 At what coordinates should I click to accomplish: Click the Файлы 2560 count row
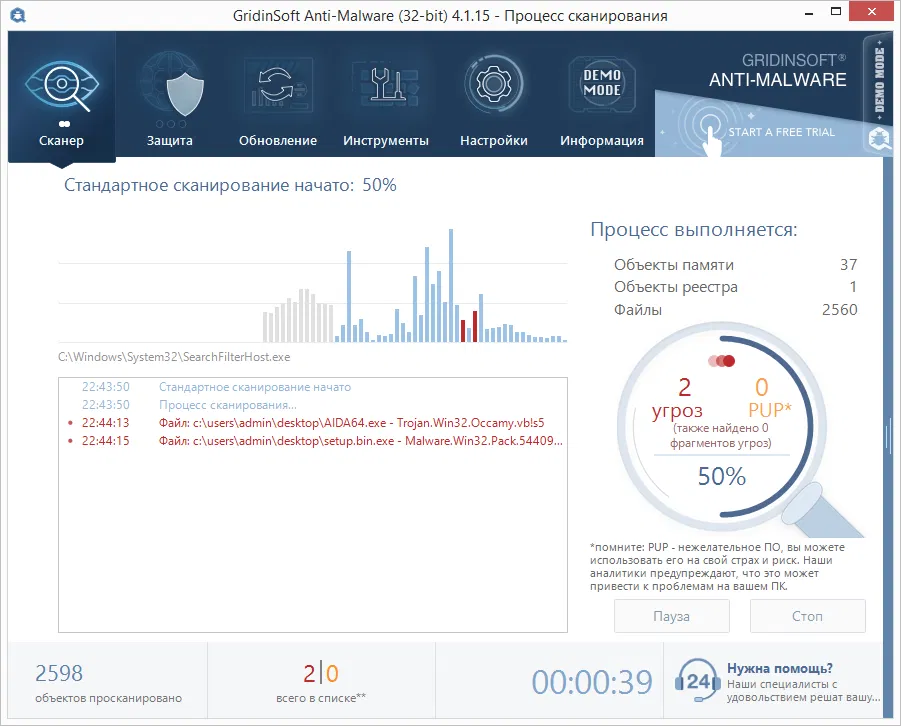click(736, 310)
